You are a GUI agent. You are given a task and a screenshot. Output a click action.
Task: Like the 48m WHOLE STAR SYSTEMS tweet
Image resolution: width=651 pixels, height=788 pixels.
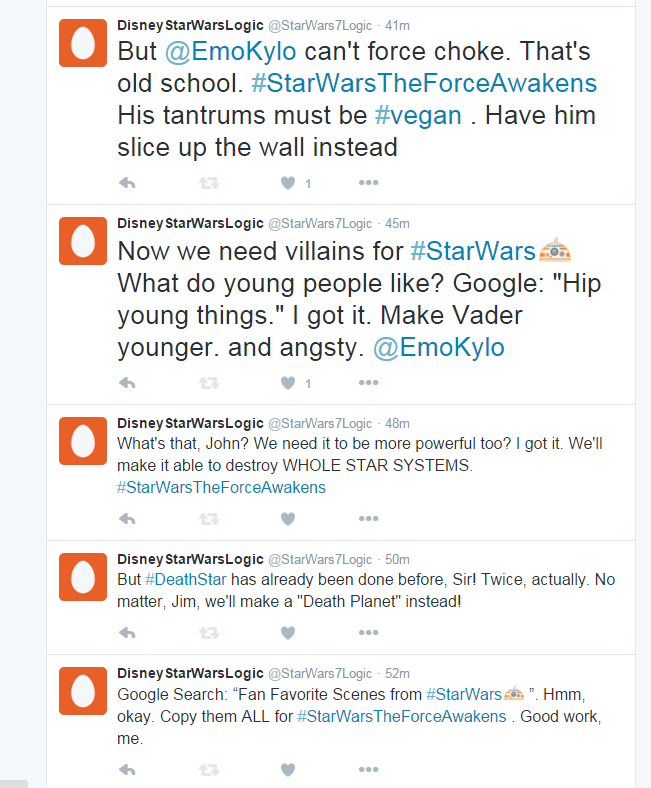click(288, 519)
